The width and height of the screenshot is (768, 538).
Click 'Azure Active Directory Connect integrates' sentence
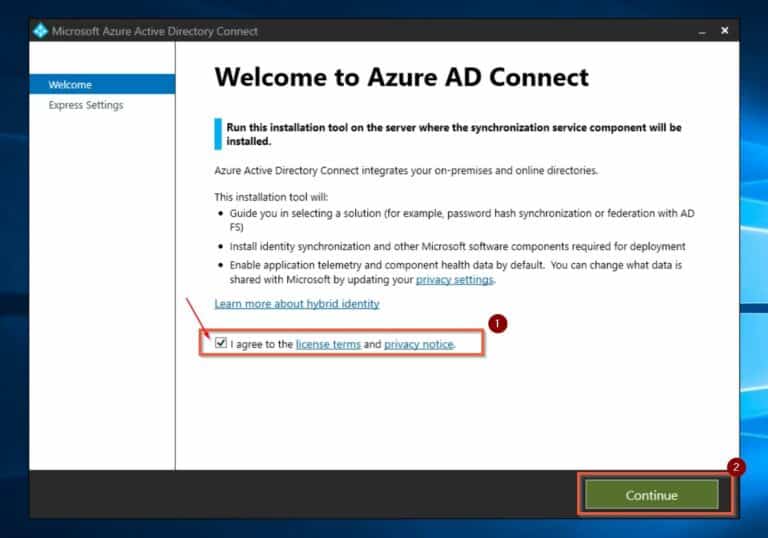406,171
